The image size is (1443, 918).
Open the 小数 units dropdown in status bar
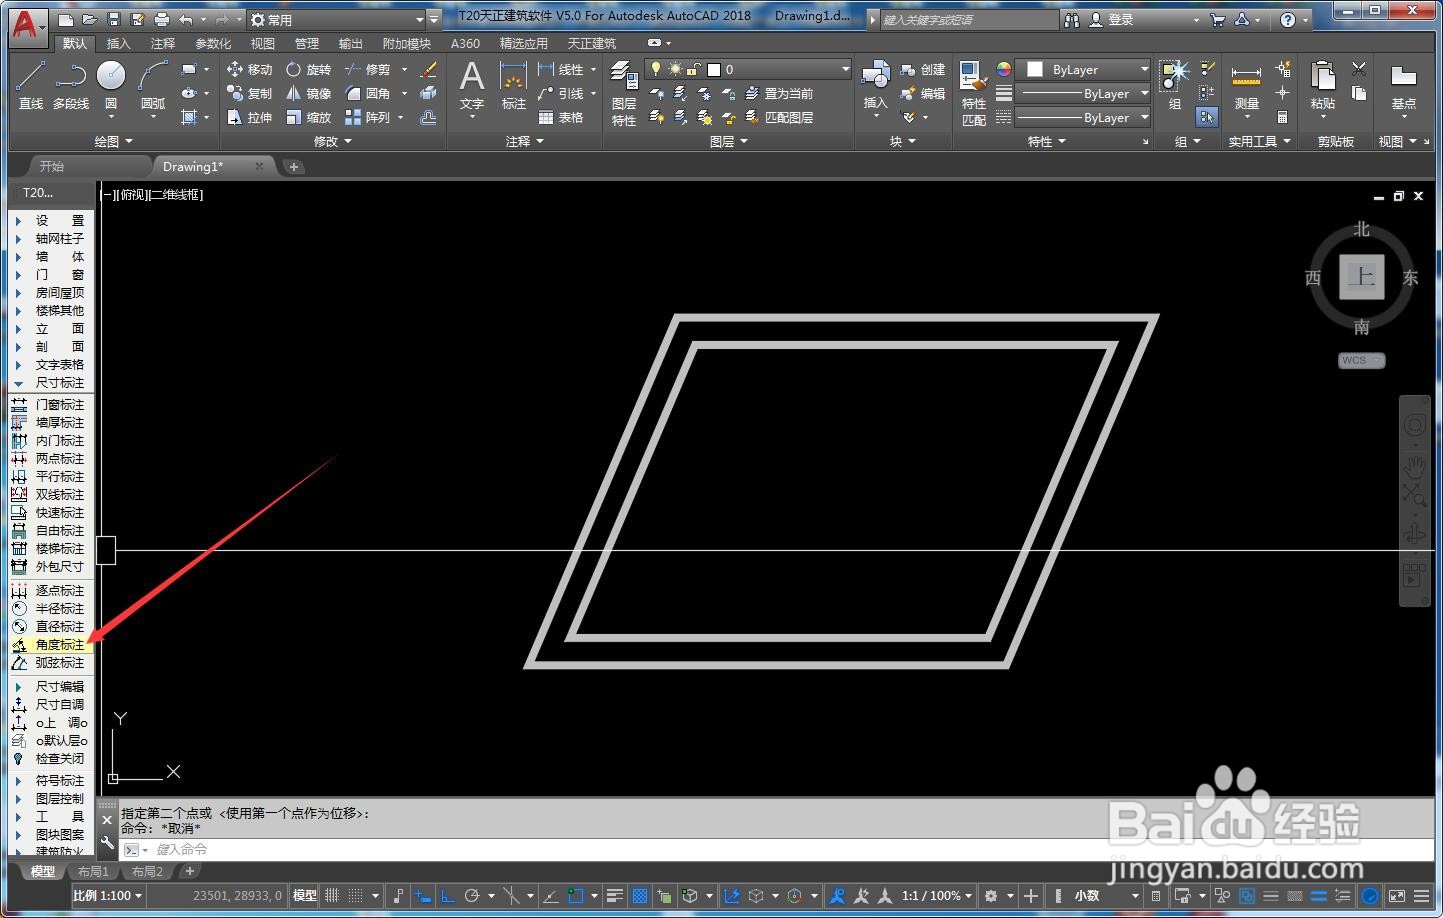(1106, 896)
